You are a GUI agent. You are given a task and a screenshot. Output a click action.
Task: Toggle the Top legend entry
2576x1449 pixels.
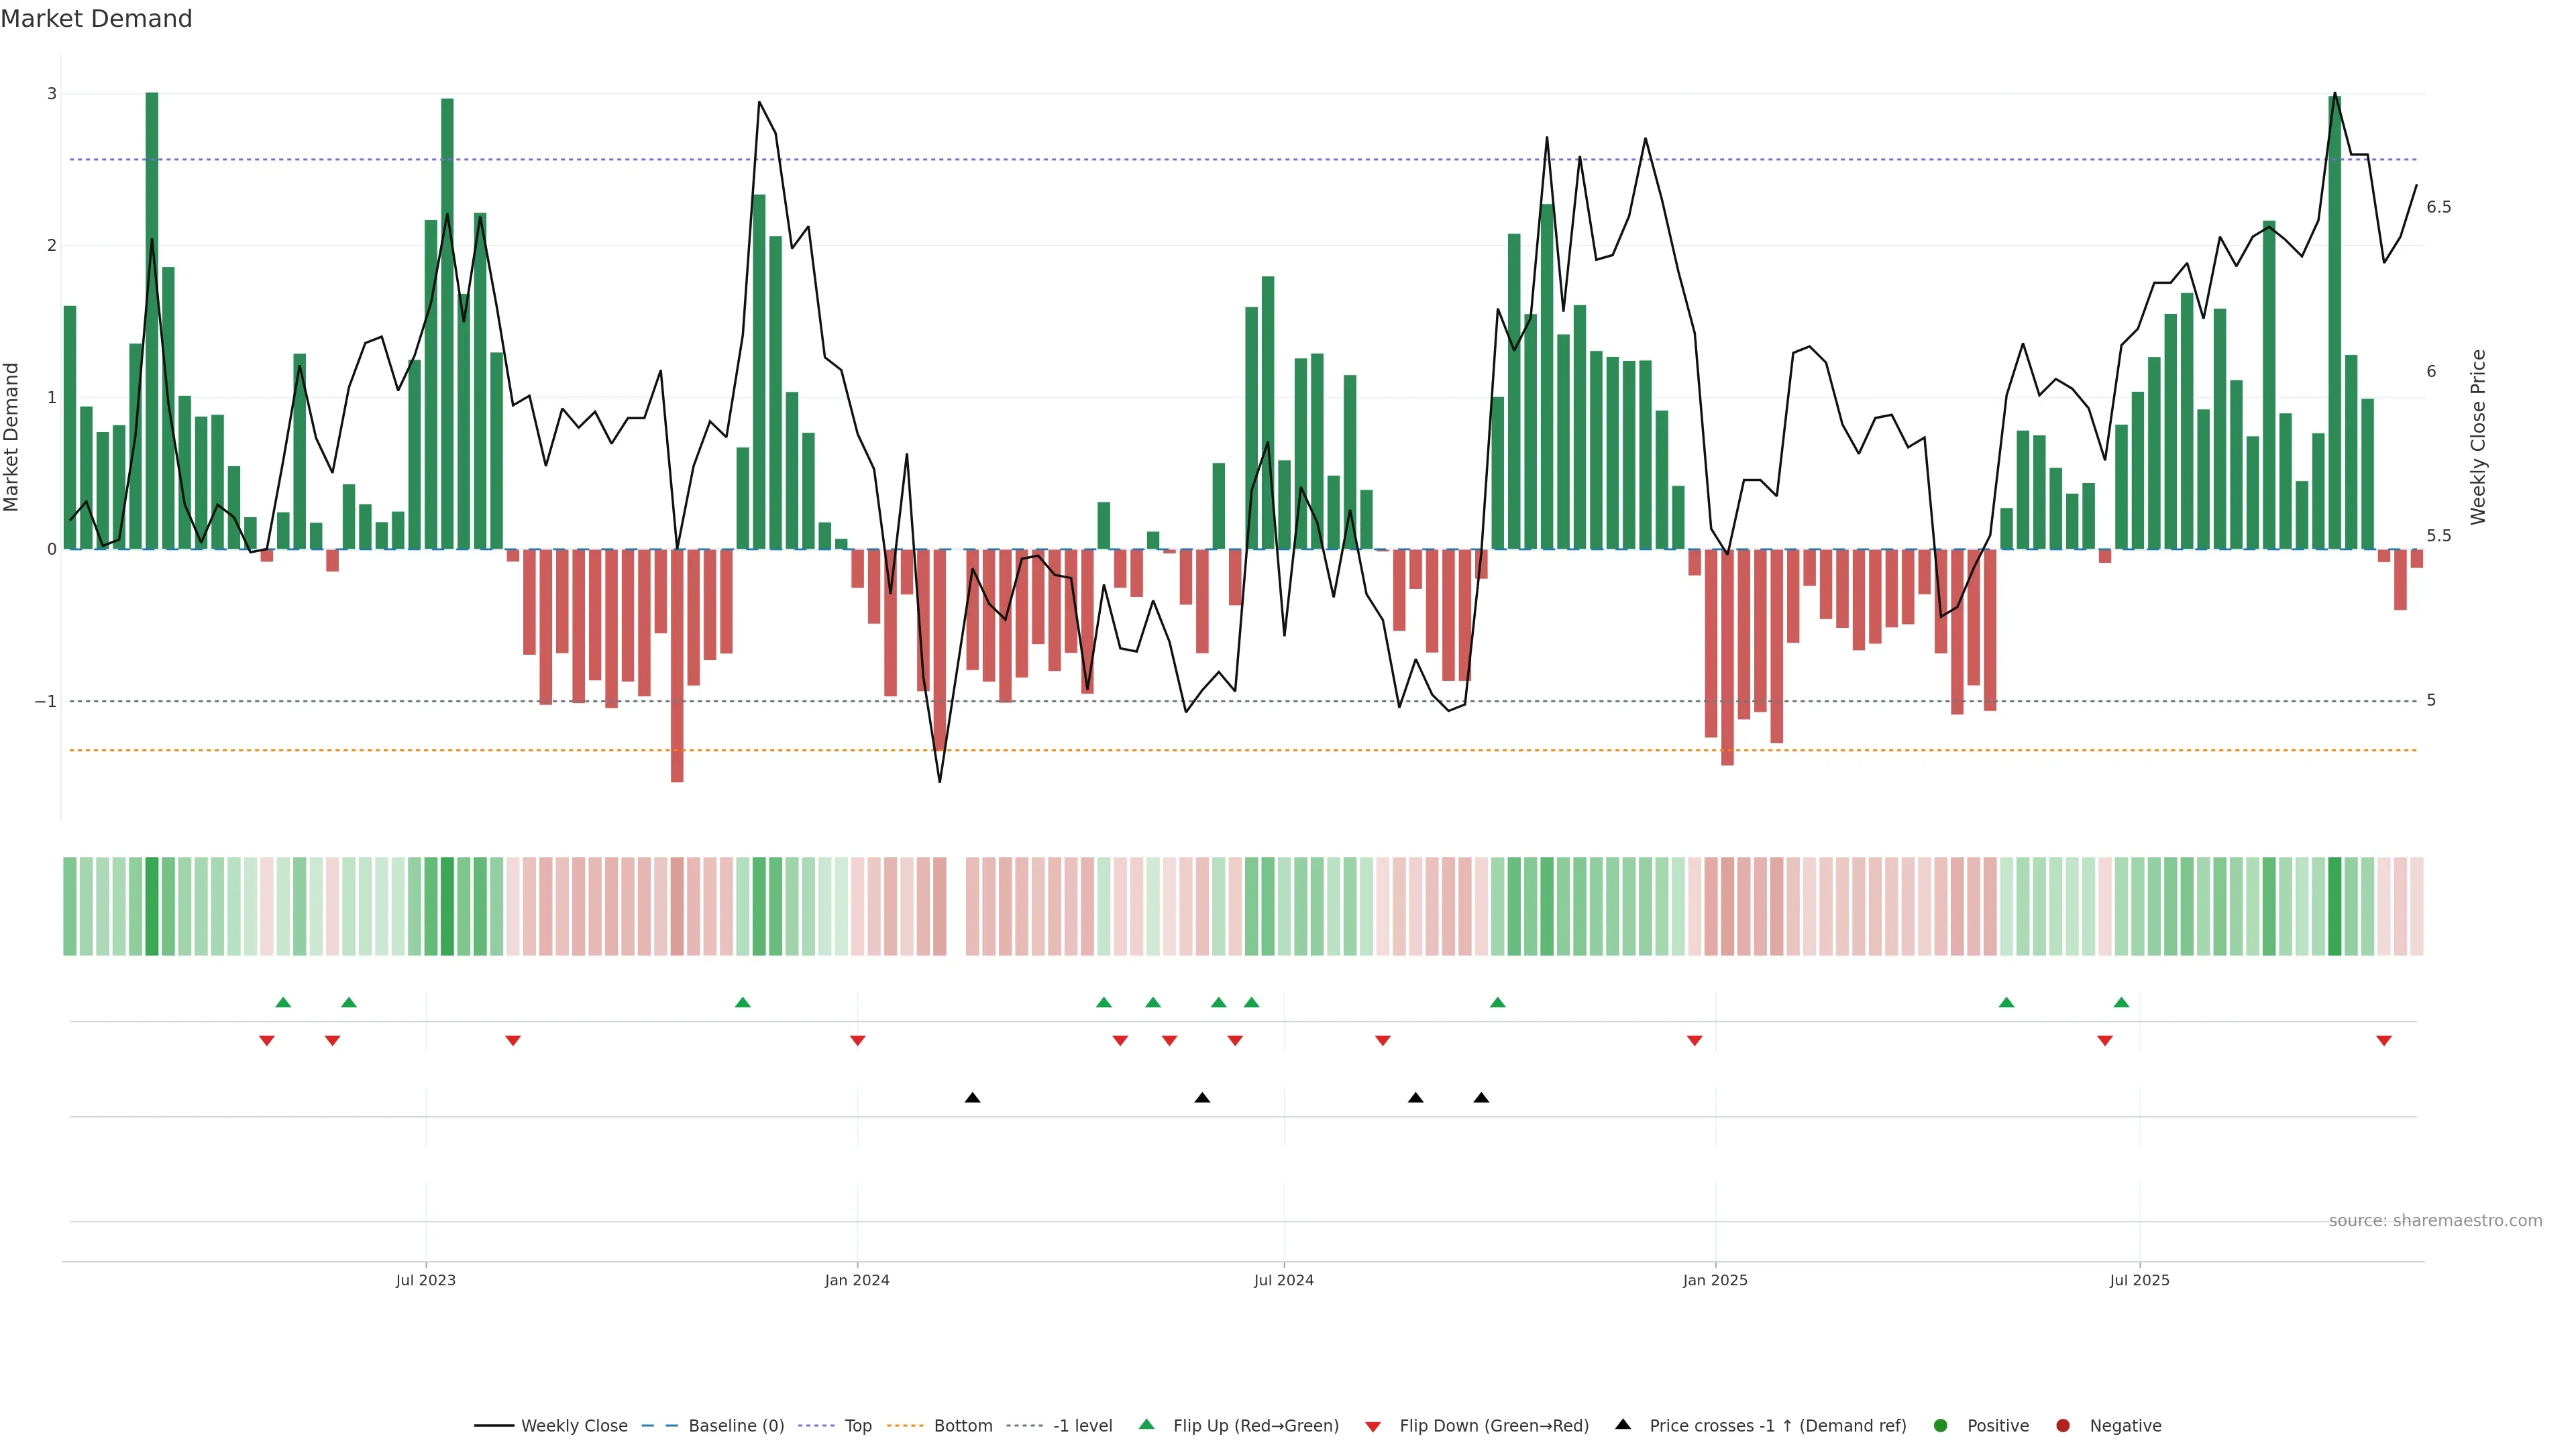pyautogui.click(x=857, y=1425)
